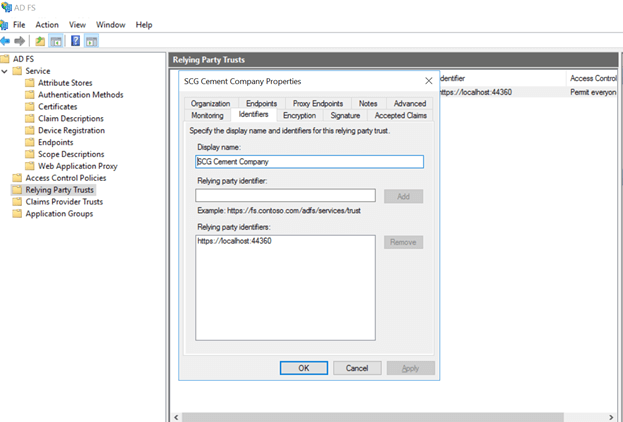Click the Access Control column header

(594, 78)
